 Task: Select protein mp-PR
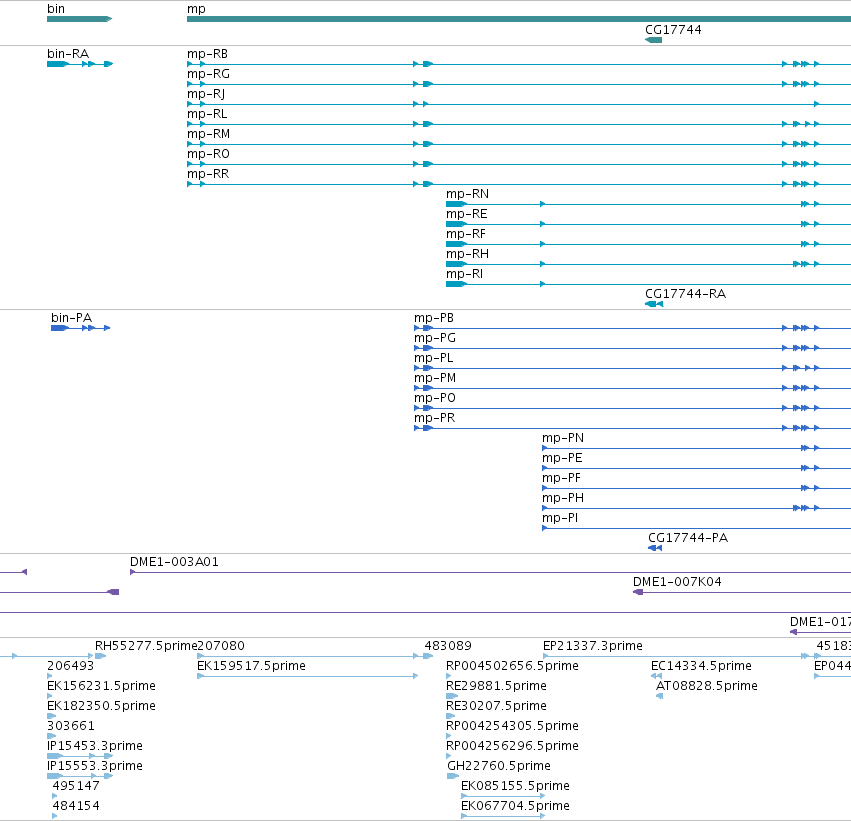434,418
